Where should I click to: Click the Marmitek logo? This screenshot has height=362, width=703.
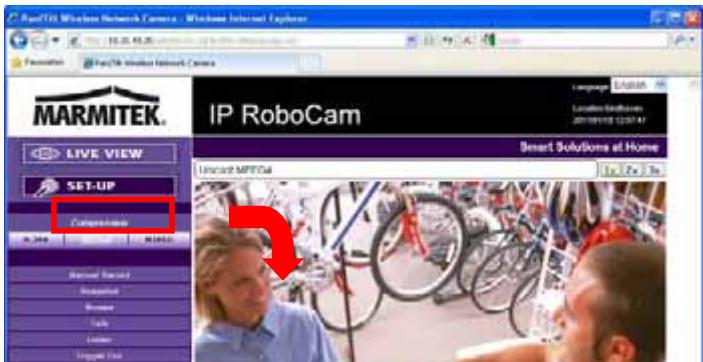click(99, 106)
